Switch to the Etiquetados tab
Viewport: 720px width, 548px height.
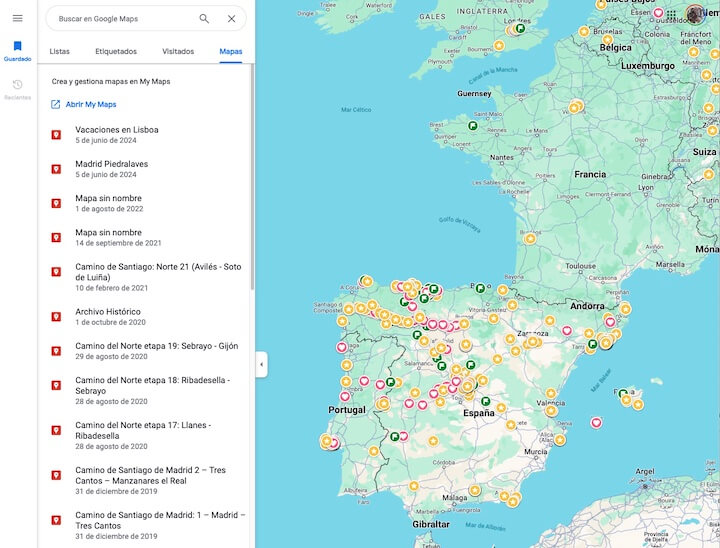point(116,51)
